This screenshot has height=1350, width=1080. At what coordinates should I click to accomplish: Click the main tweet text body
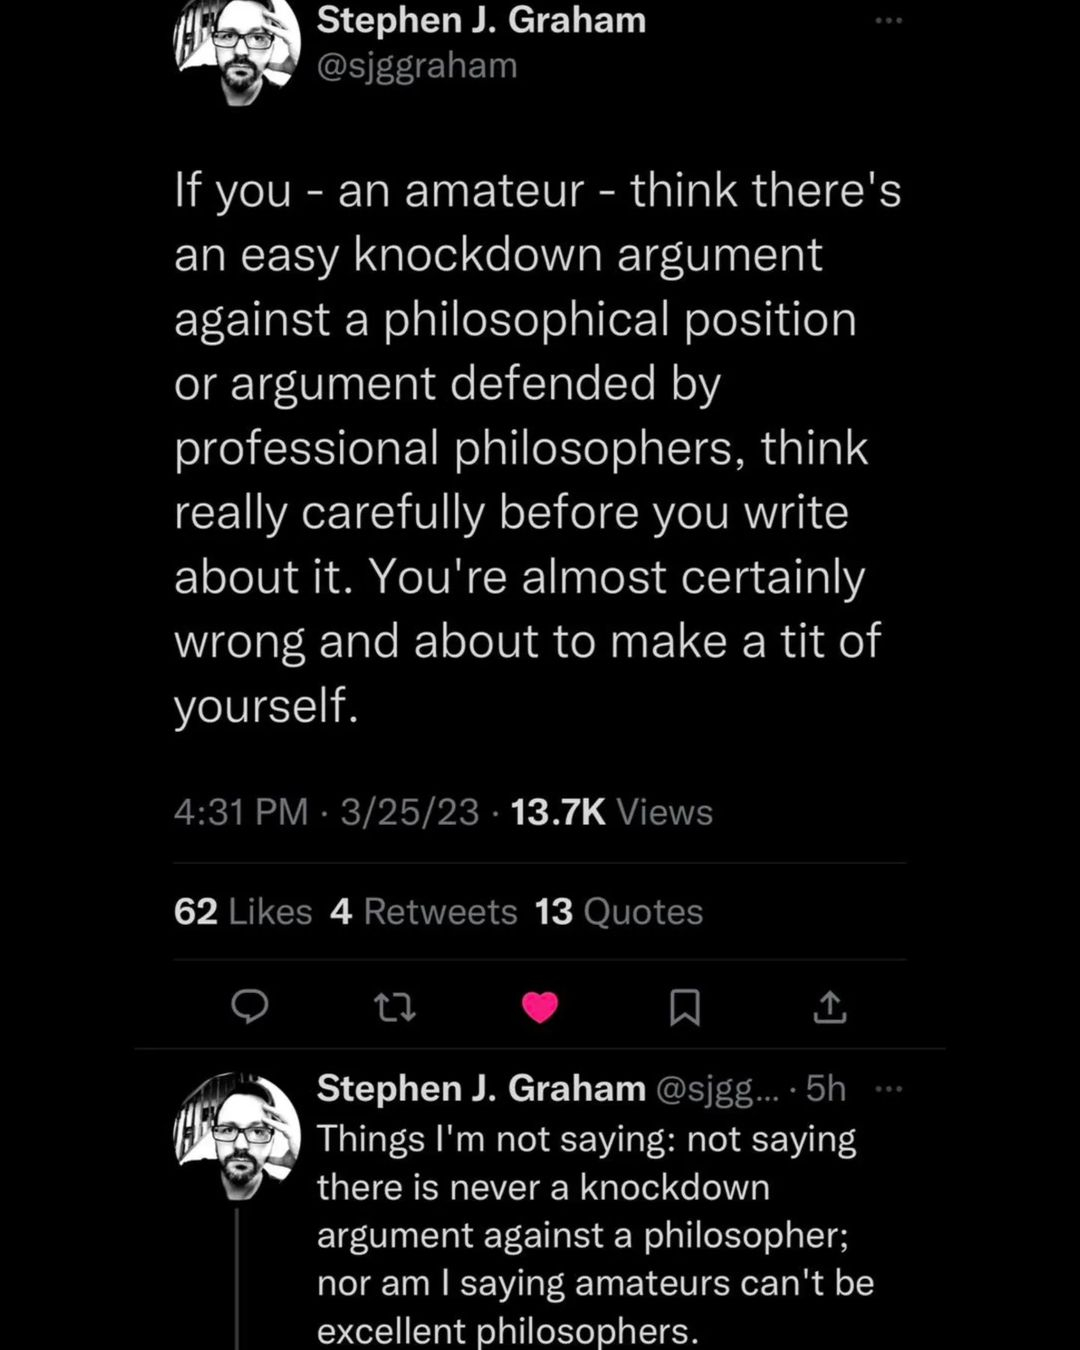tap(537, 447)
